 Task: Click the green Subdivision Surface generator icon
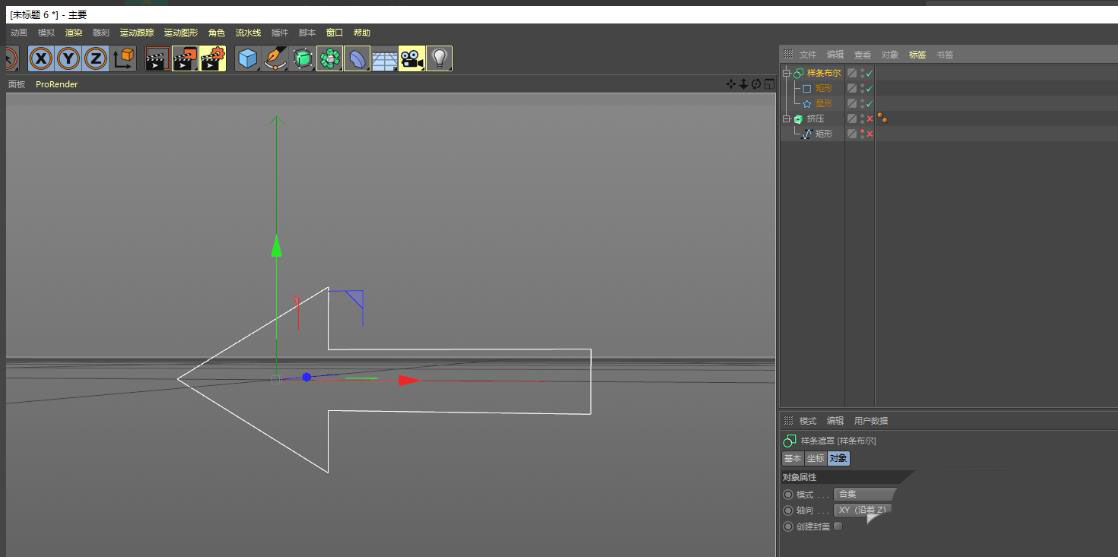tap(302, 59)
